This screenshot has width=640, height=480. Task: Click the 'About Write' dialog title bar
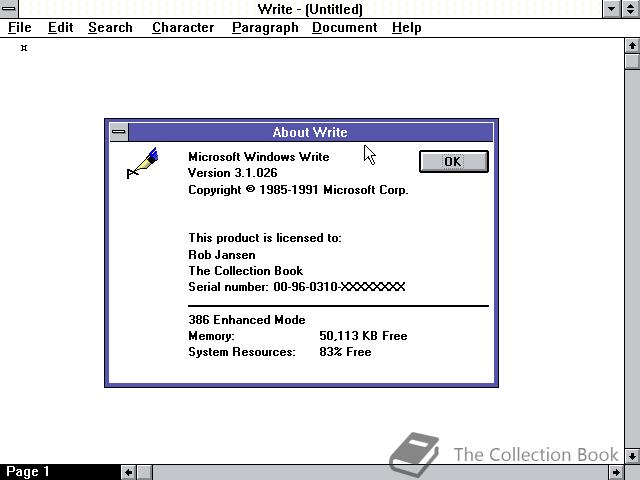coord(310,132)
